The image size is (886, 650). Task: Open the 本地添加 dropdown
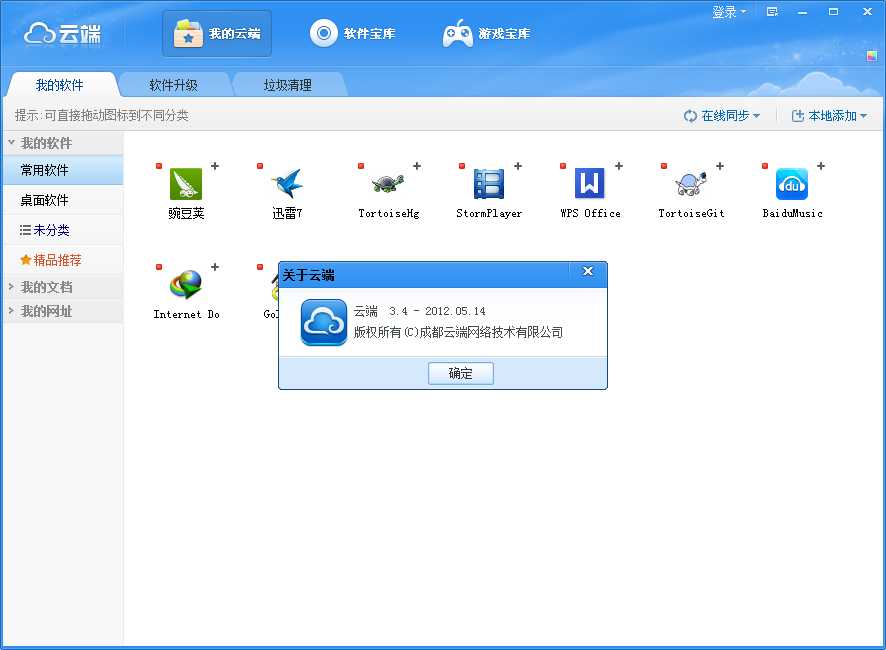pos(829,116)
